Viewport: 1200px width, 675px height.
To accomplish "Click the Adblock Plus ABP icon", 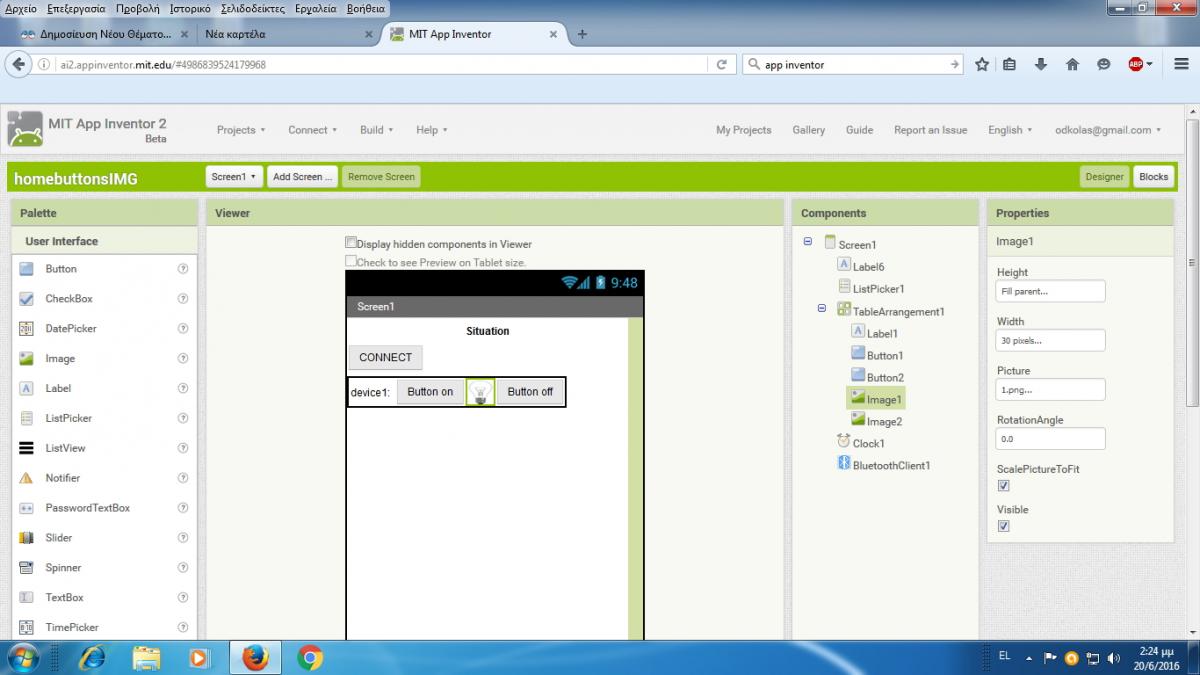I will (x=1136, y=64).
